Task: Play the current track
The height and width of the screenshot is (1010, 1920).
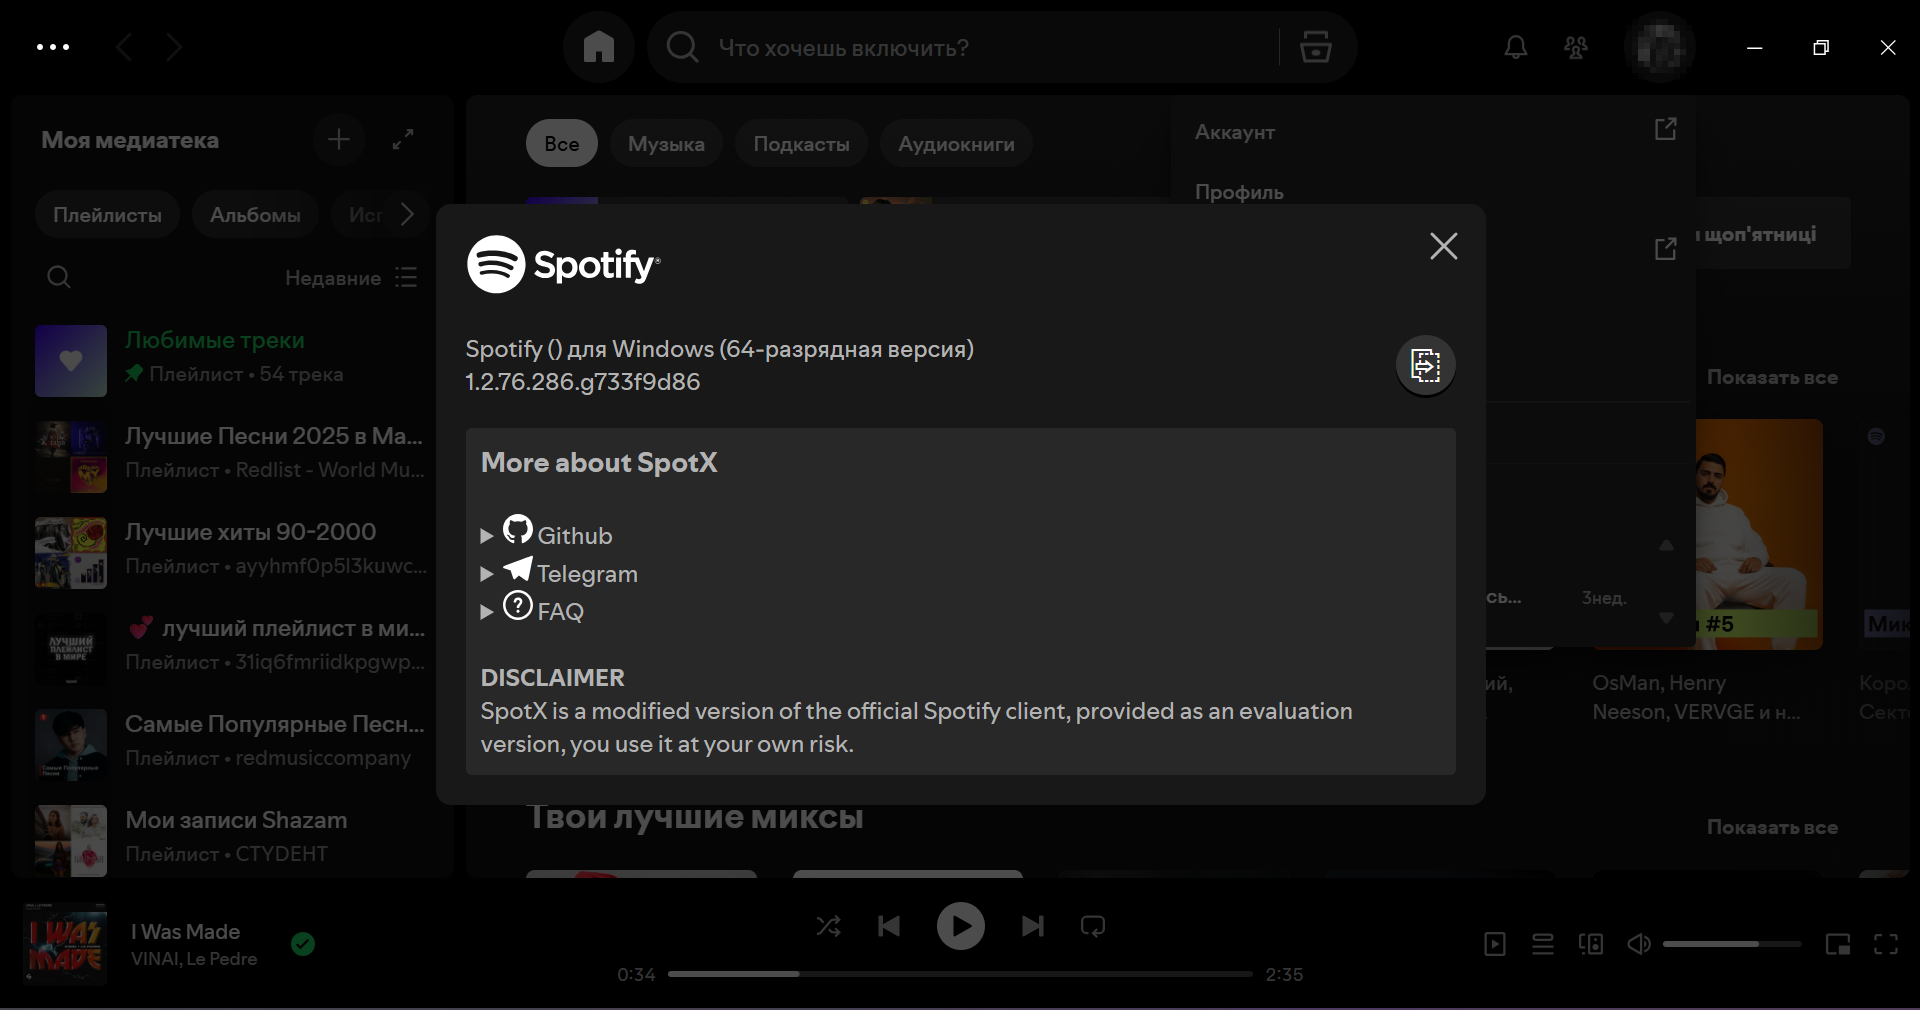Action: (x=960, y=926)
